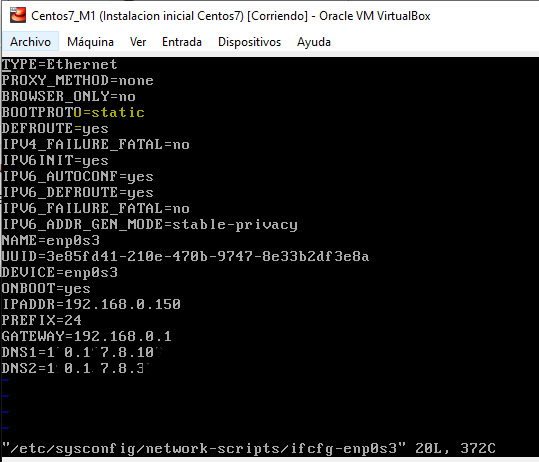The image size is (539, 462).
Task: Click the IPV6INIT=yes line
Action: tap(55, 161)
